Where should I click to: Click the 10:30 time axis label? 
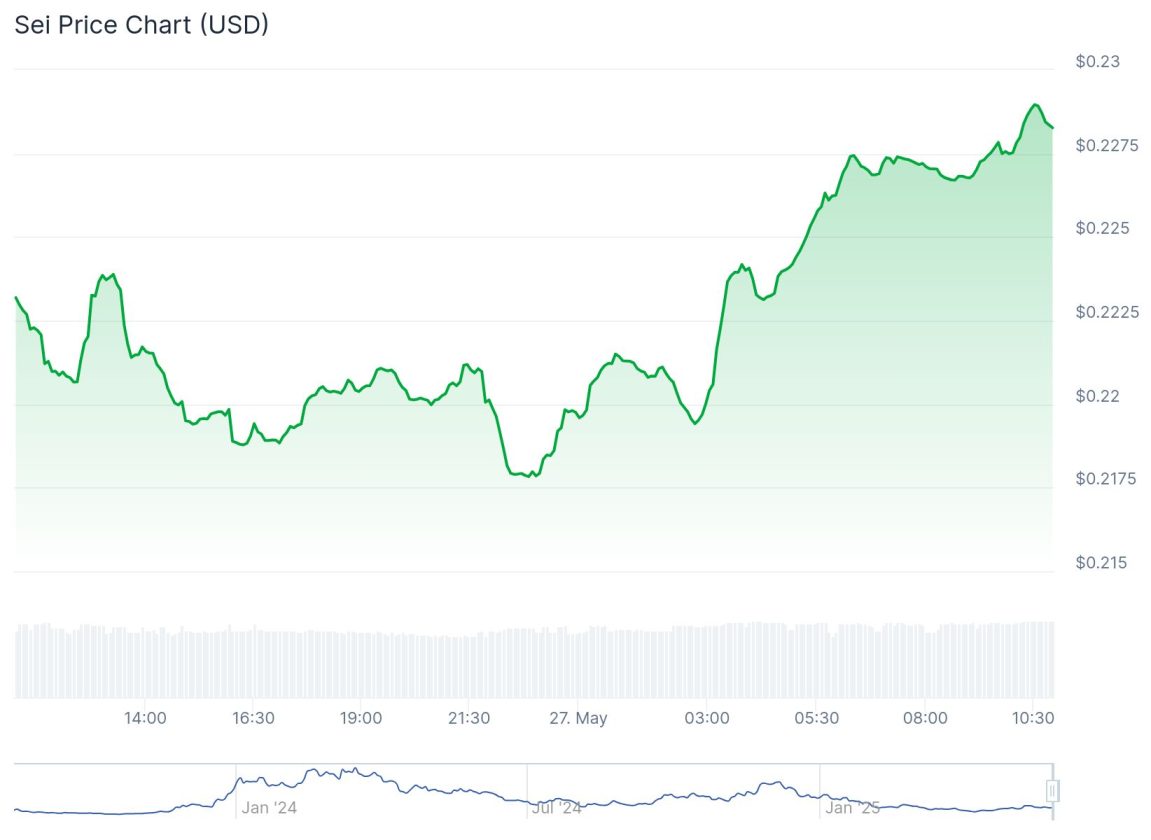1034,718
